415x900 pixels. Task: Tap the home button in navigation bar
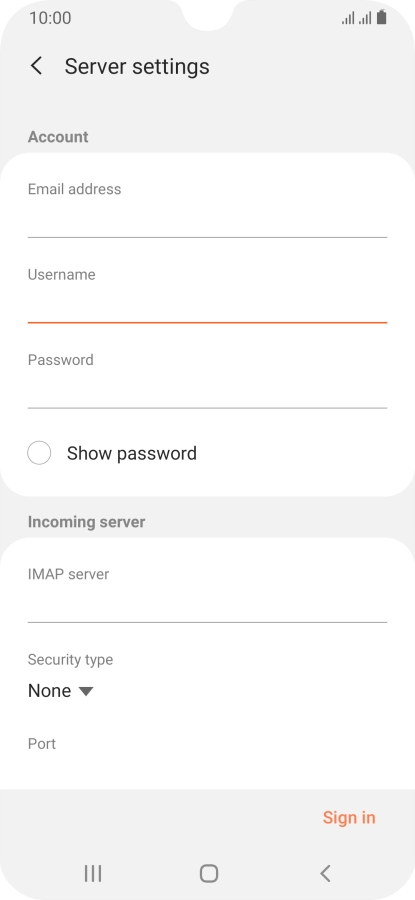[208, 873]
